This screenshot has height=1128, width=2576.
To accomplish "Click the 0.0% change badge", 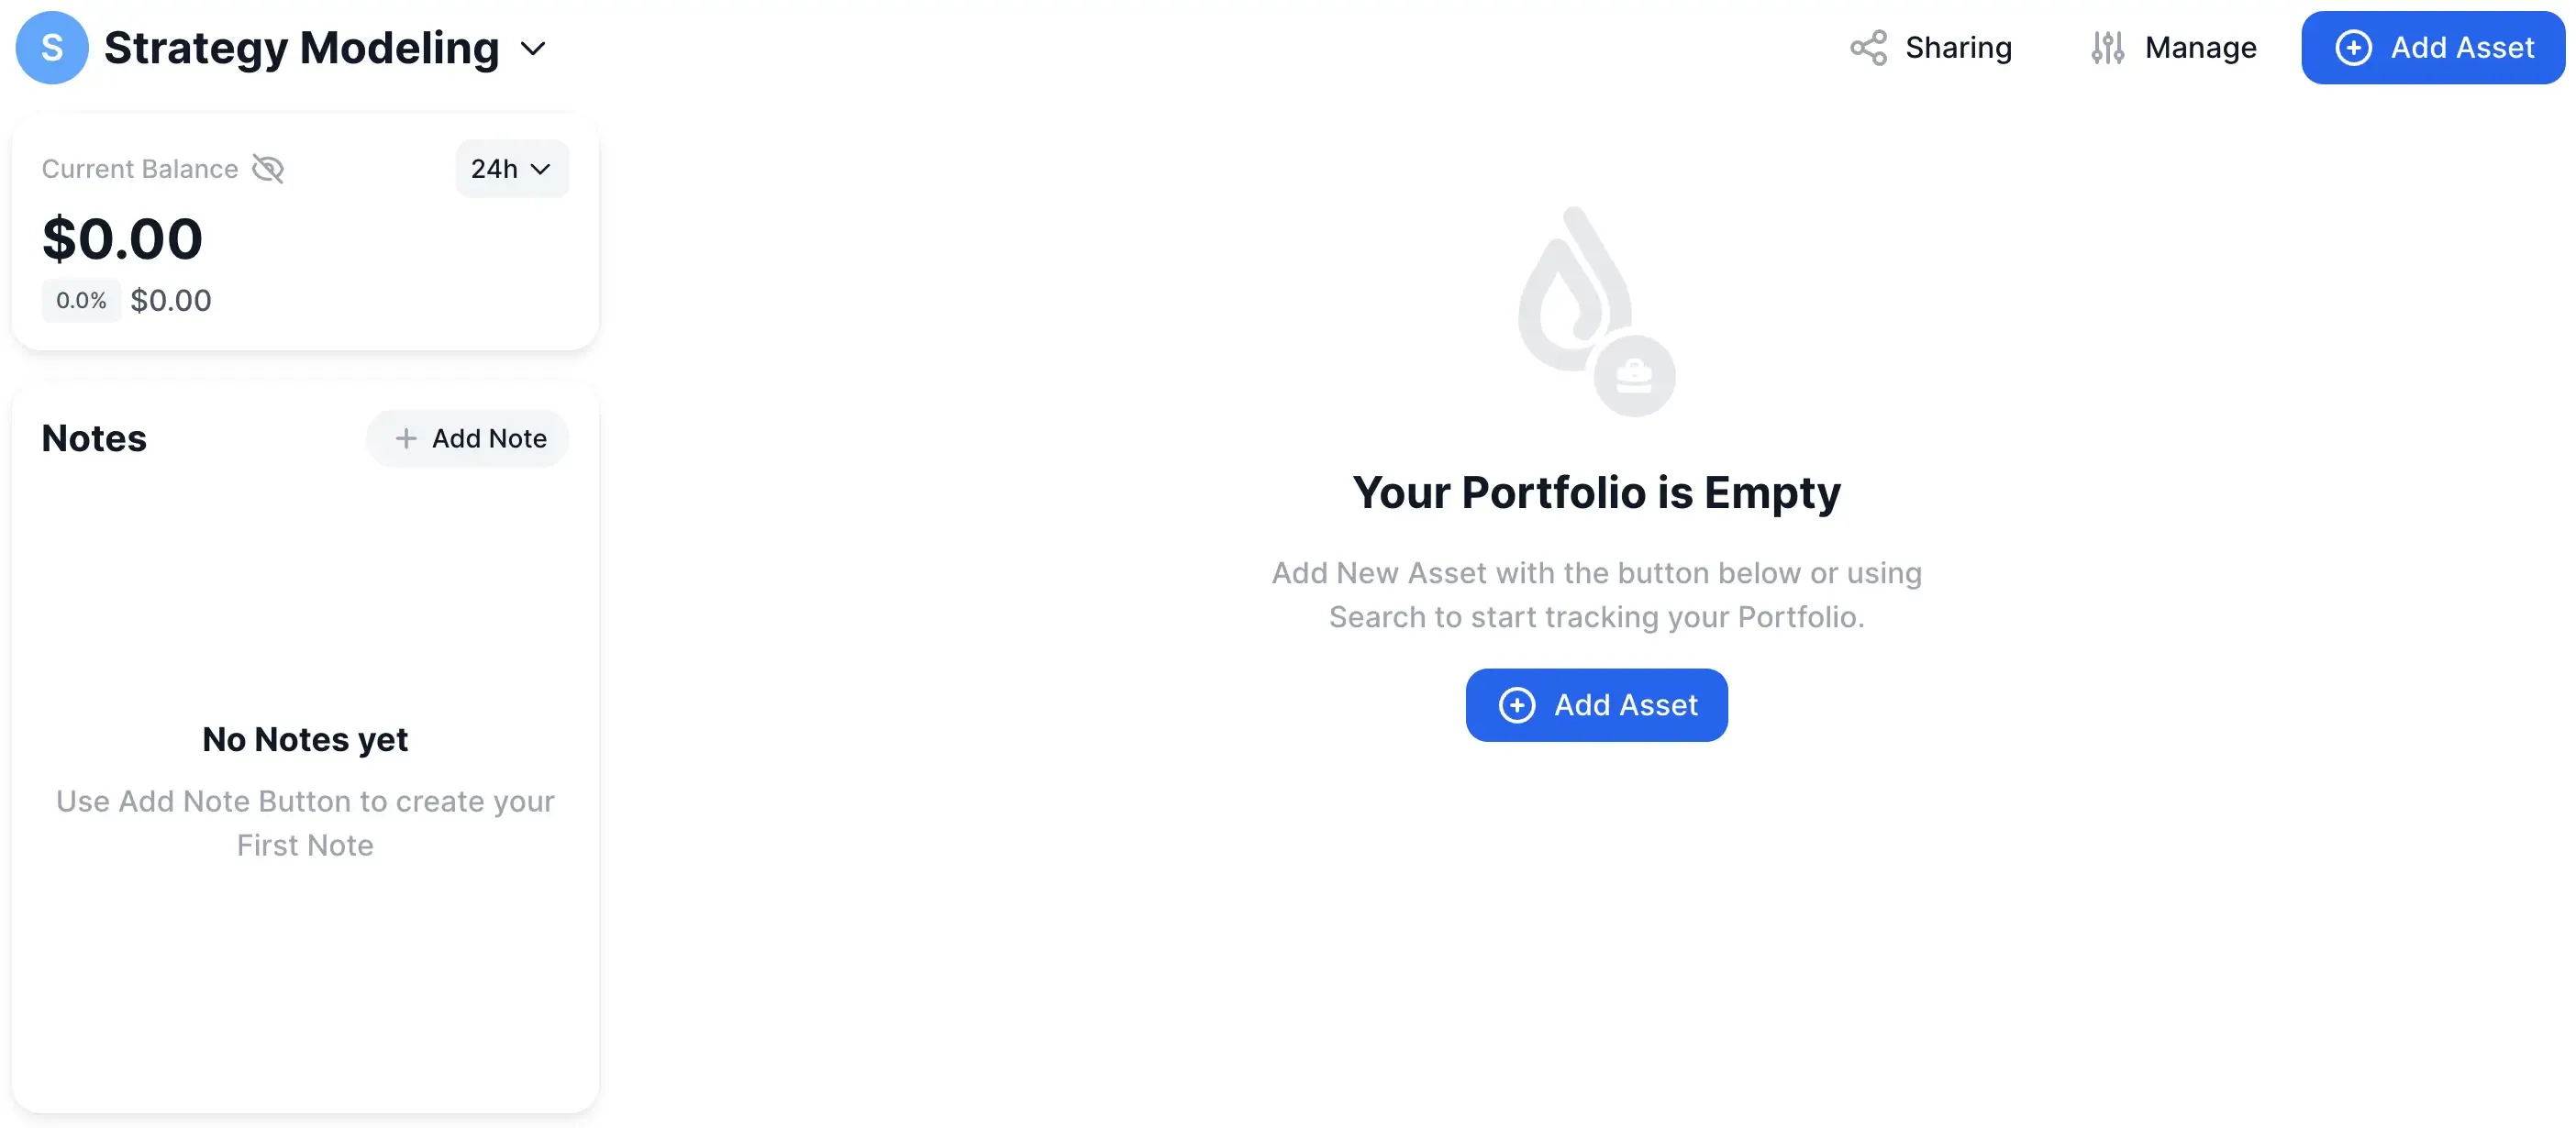I will coord(81,299).
